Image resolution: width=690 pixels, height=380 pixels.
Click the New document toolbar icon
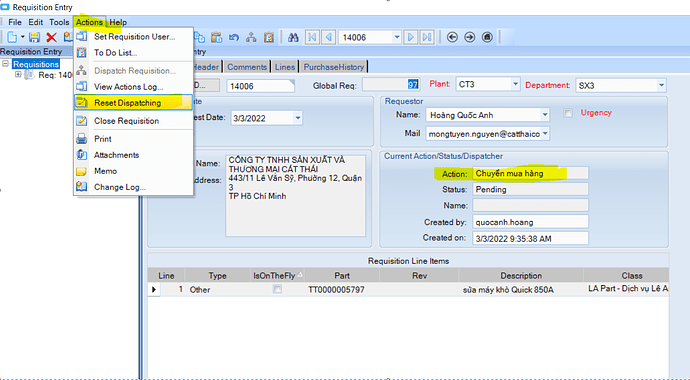pos(12,37)
